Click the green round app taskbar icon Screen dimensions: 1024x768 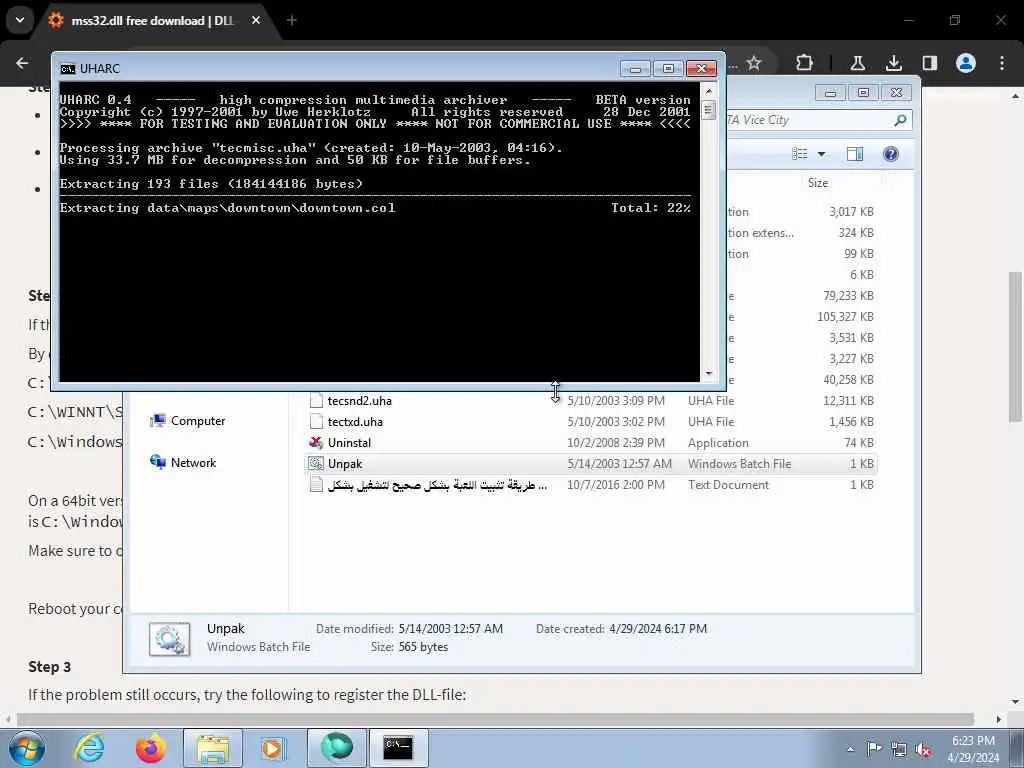tap(336, 748)
